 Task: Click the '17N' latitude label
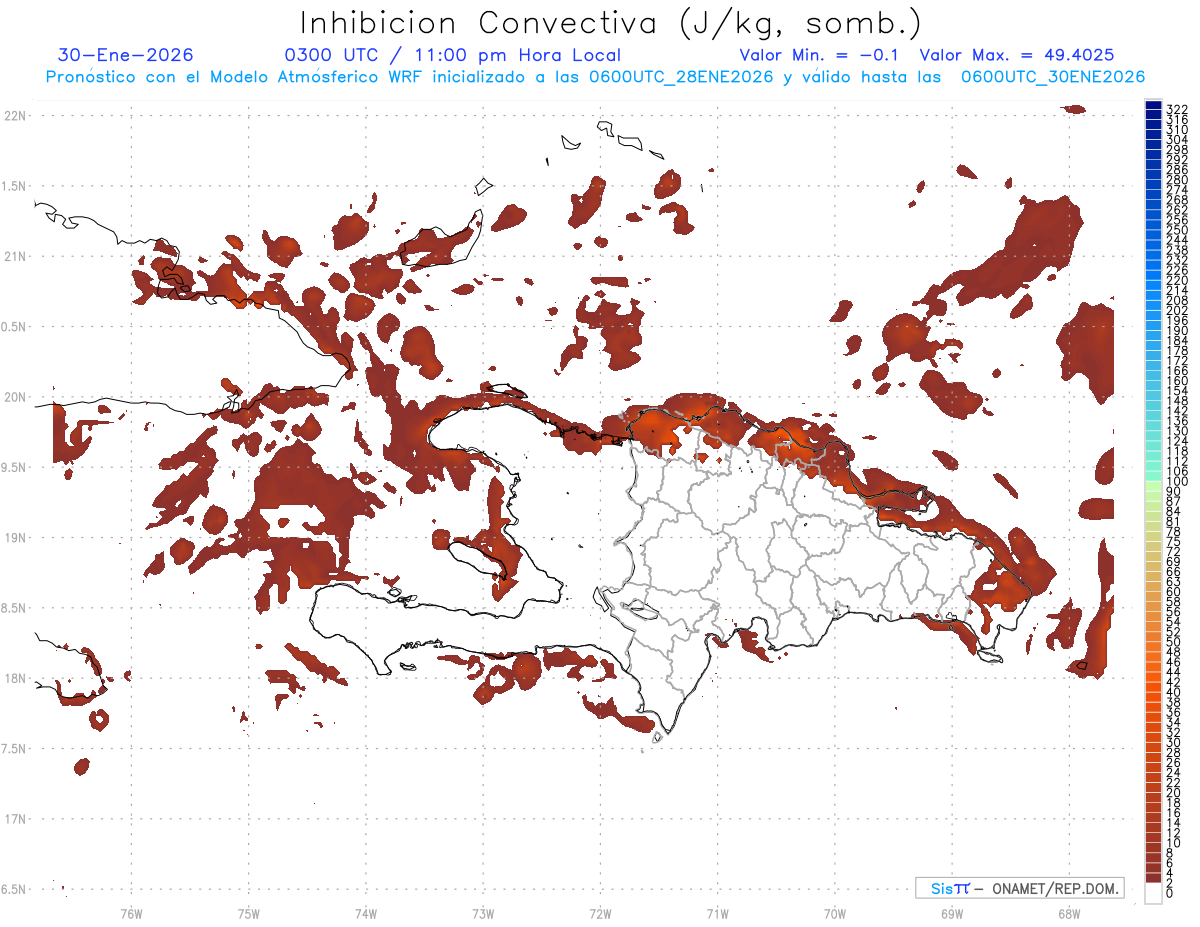point(14,819)
